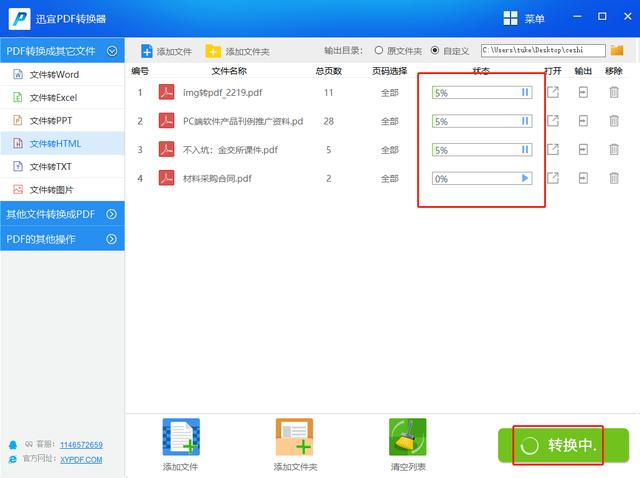Screen dimensions: 640x478
Task: Select the 自定义 output radio button
Action: tap(435, 50)
